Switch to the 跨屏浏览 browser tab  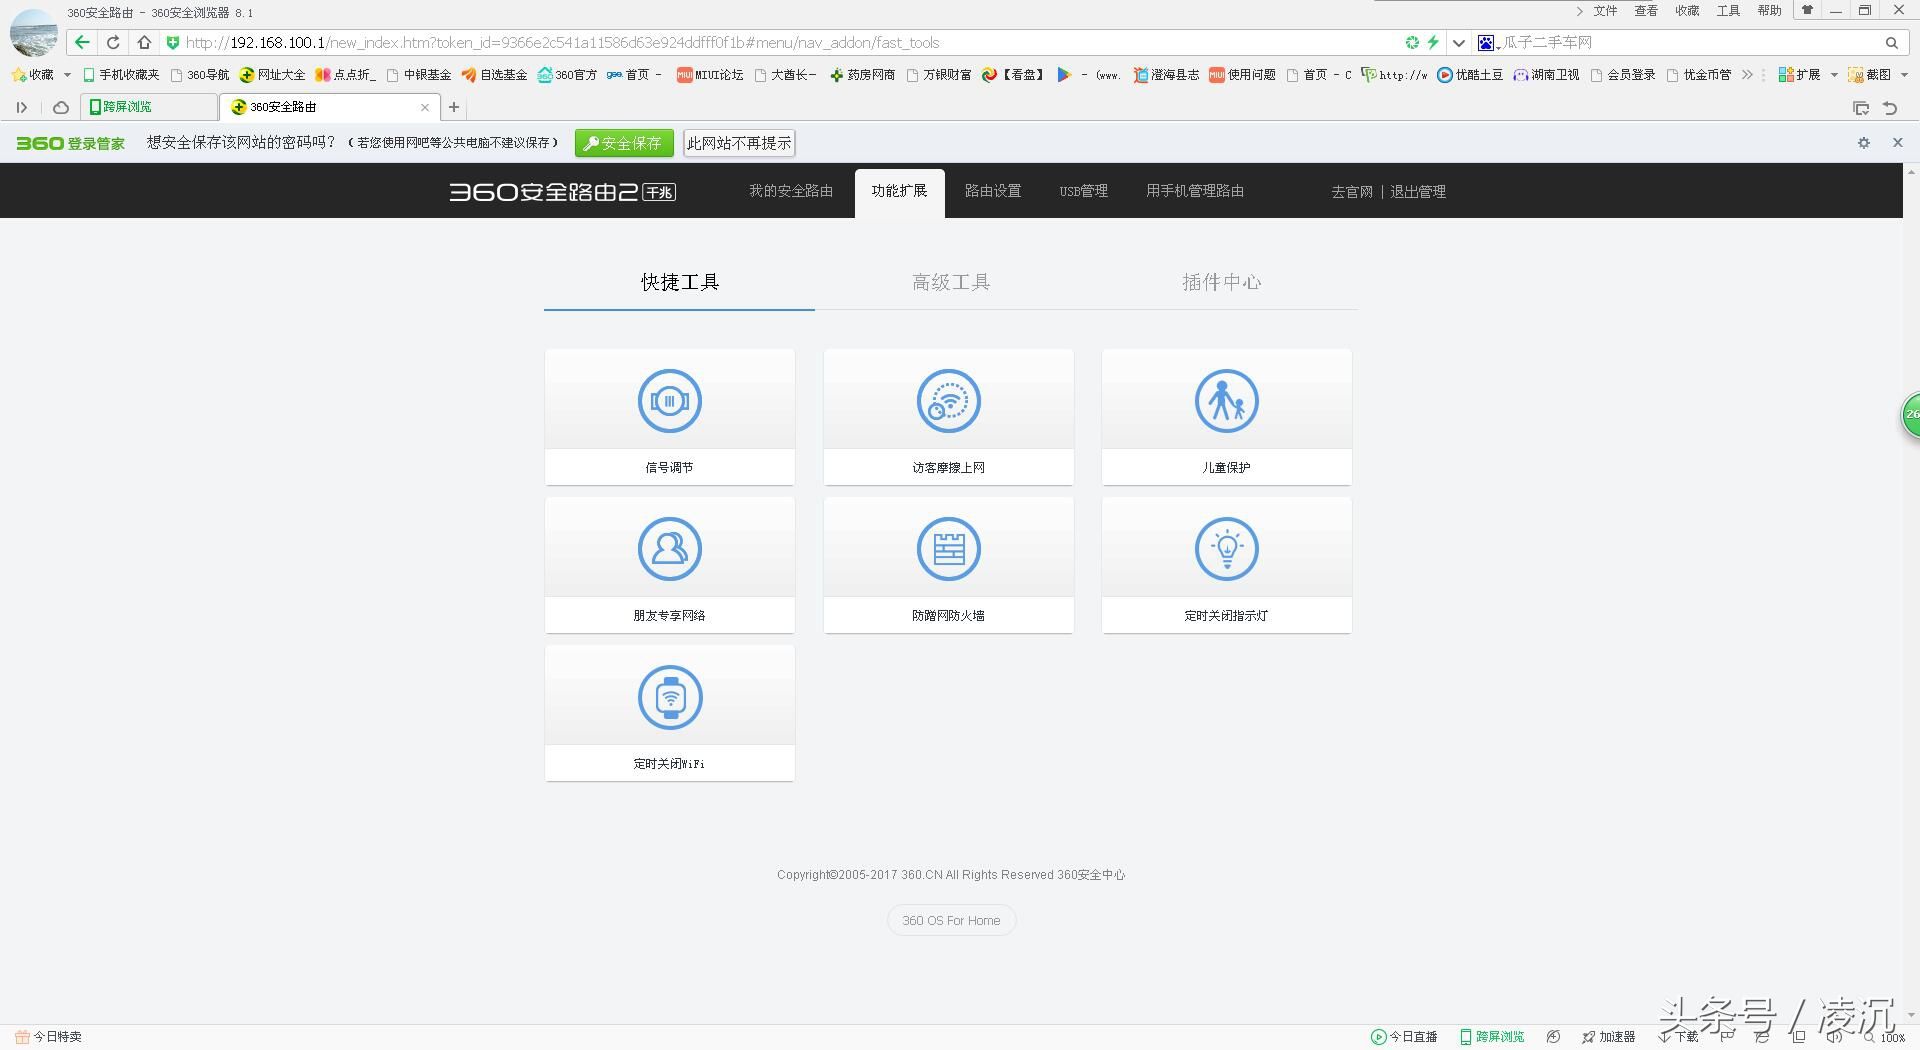(x=149, y=107)
